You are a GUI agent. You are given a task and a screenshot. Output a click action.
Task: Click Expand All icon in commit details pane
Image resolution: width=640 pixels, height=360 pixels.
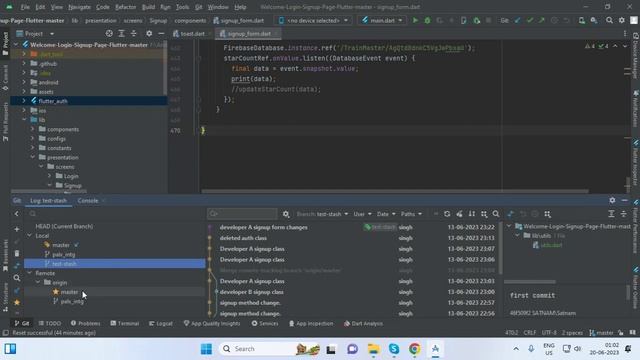pos(611,214)
